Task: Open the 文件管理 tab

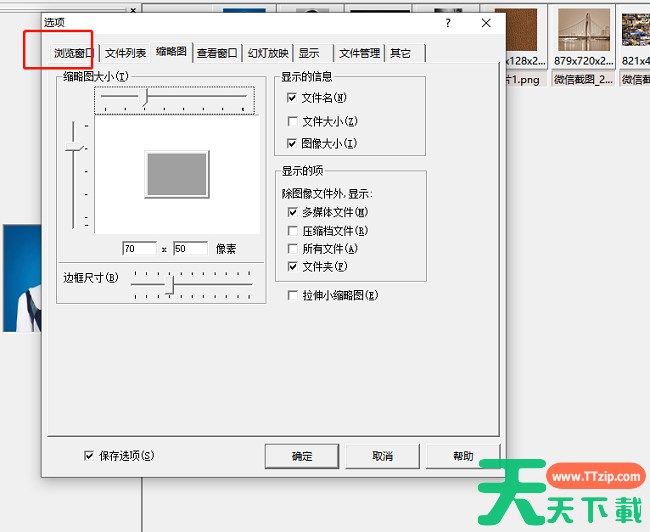Action: 359,53
